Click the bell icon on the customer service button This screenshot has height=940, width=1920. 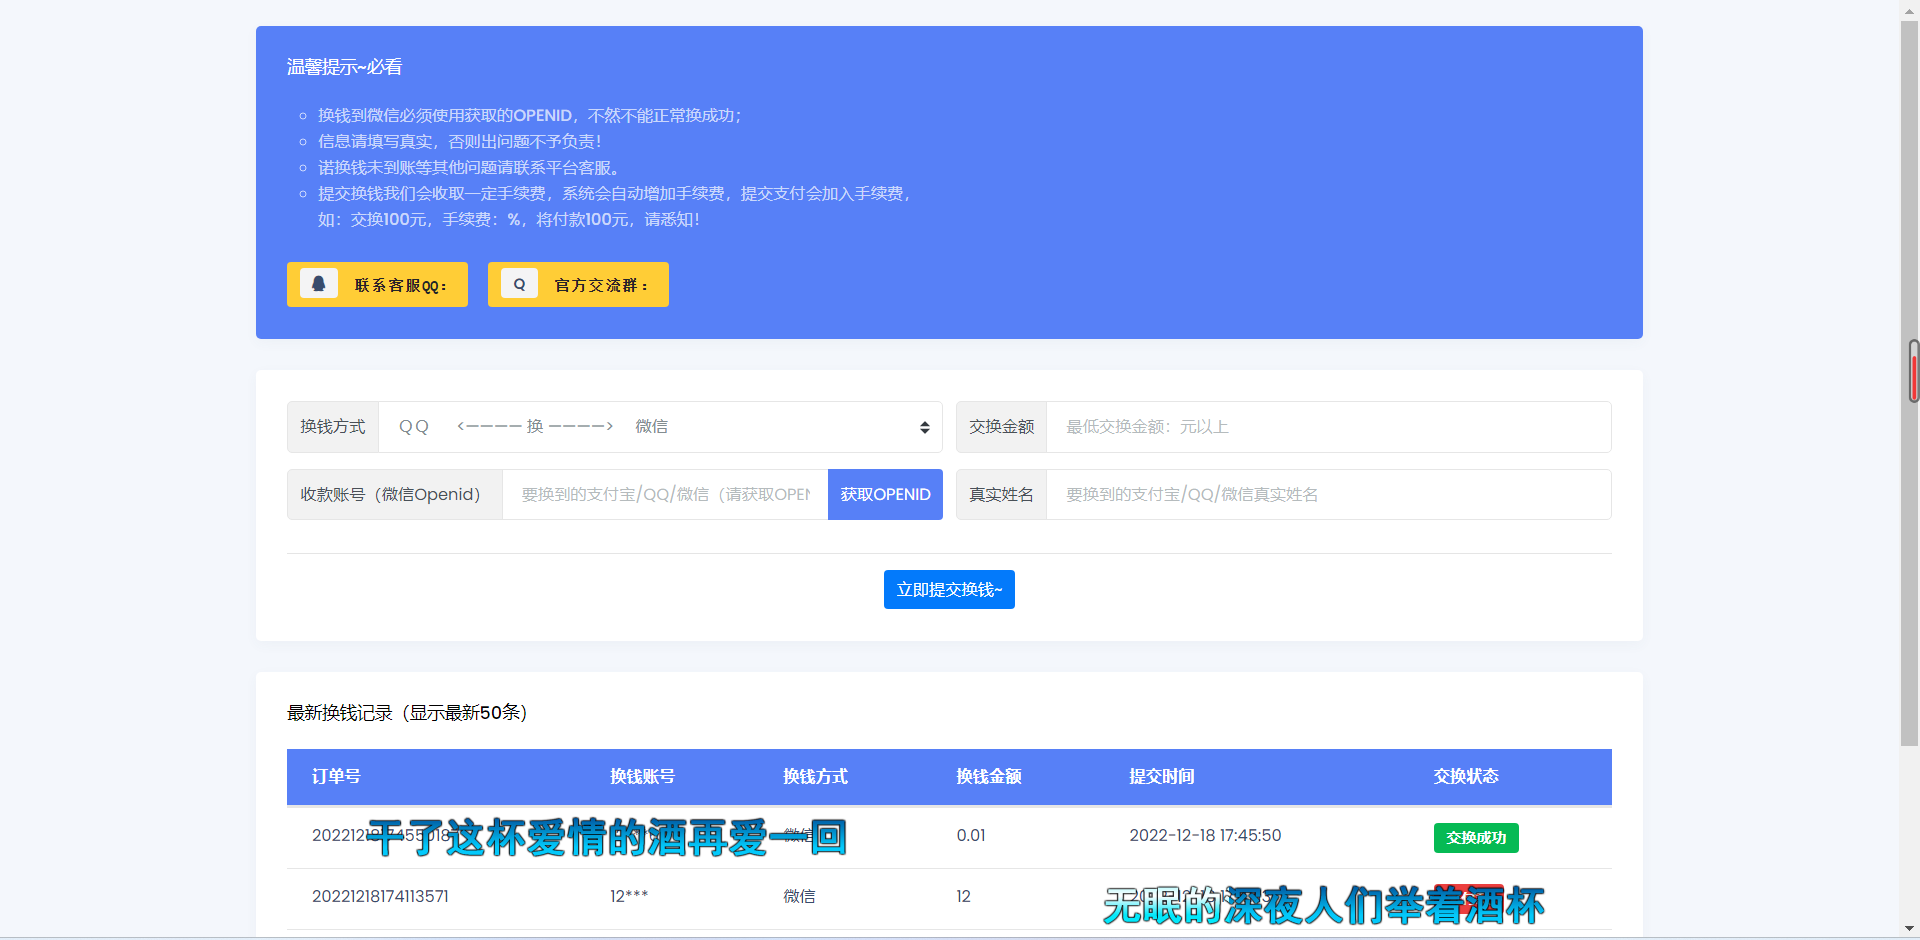(319, 283)
